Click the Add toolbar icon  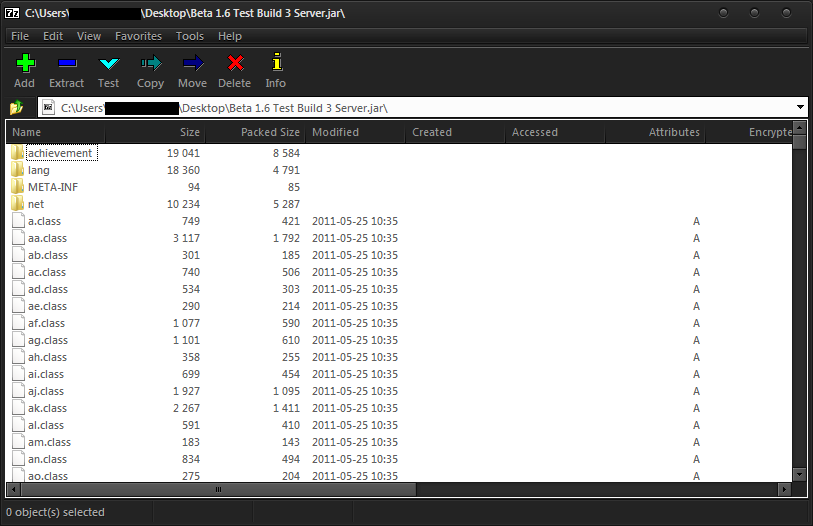point(25,63)
